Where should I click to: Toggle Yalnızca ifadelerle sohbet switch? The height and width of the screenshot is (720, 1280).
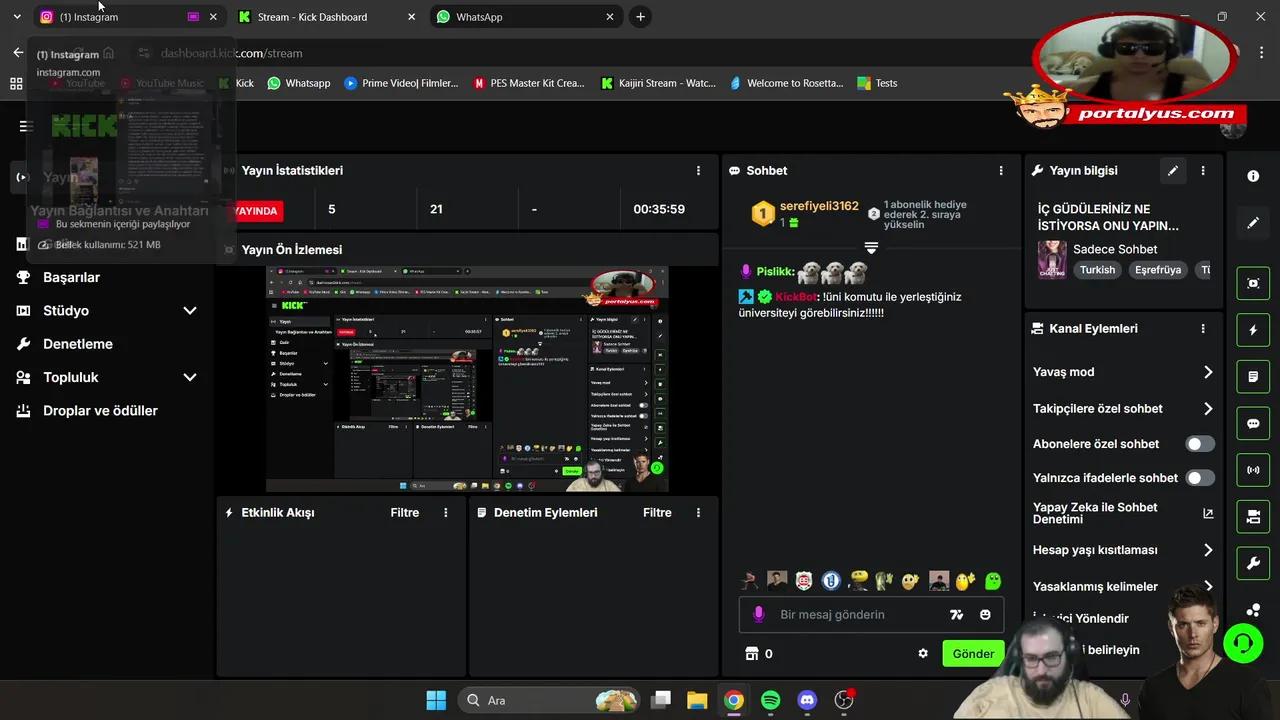pyautogui.click(x=1200, y=478)
